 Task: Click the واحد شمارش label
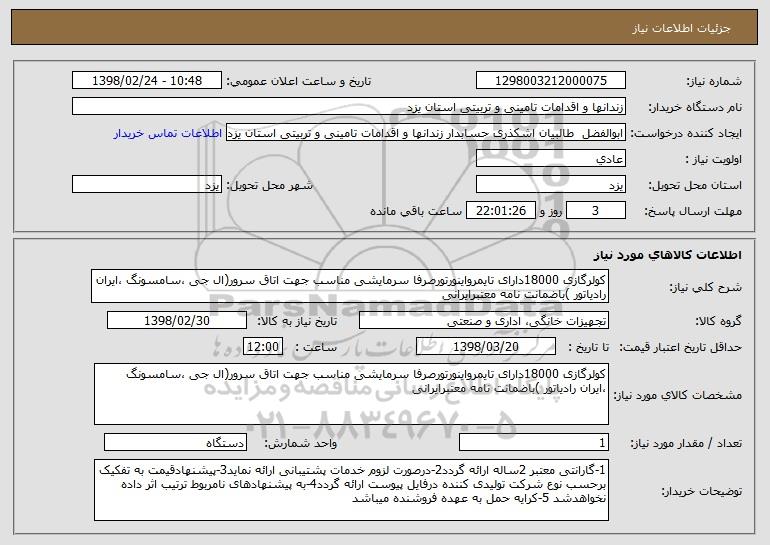[x=301, y=444]
